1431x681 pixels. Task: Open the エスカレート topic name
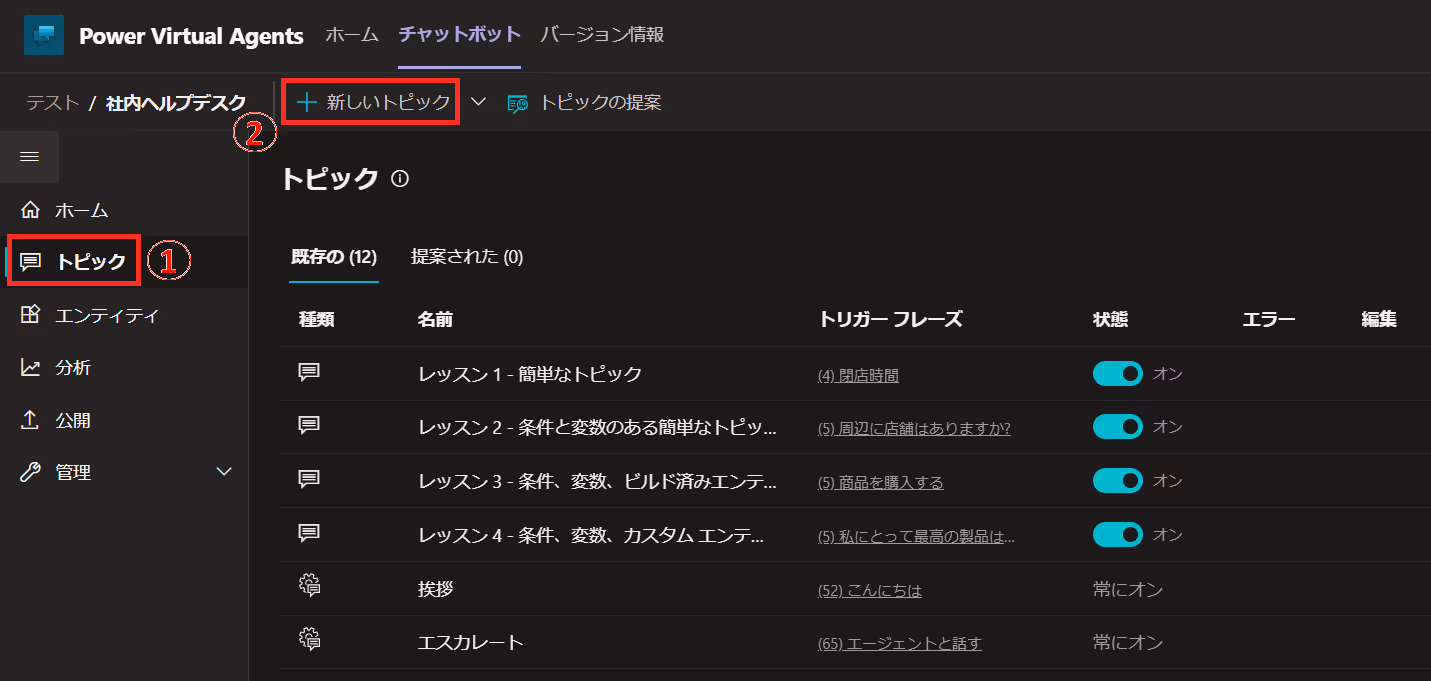click(471, 642)
